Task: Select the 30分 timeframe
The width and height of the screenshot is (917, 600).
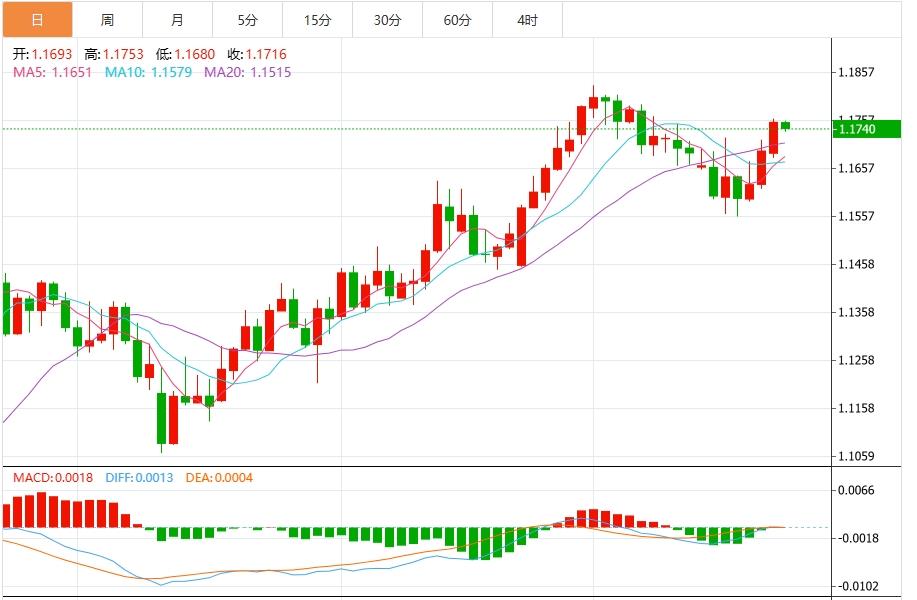Action: coord(387,19)
